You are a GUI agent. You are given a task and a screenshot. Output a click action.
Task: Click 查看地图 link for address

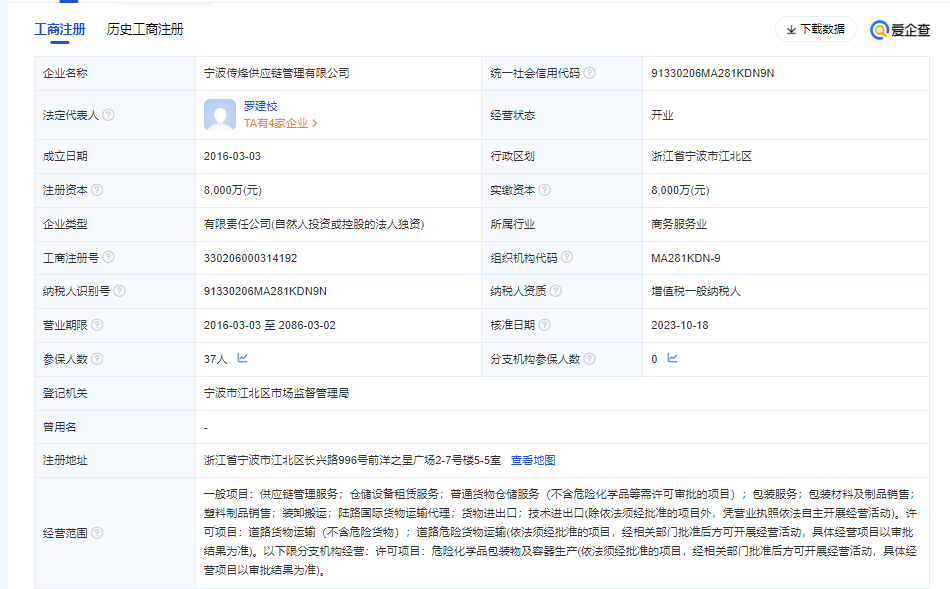[x=533, y=460]
